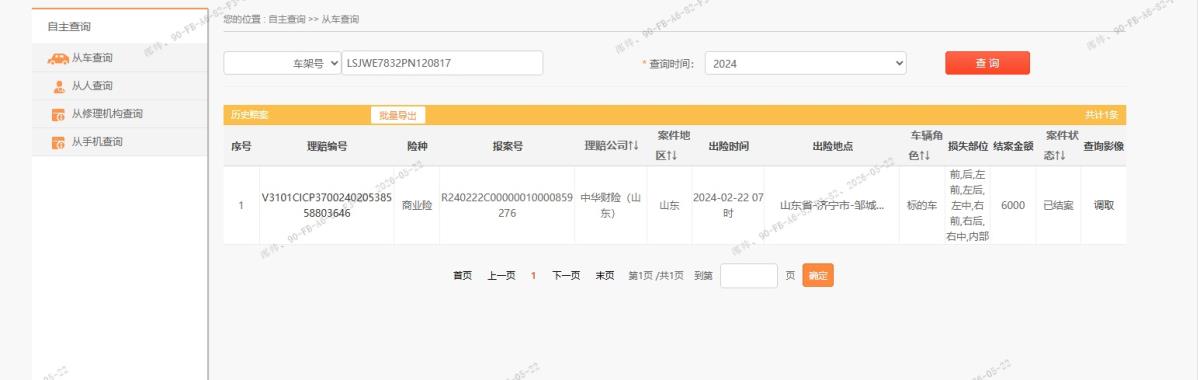Click the orange 确定 button
Screen dimensions: 1200x380
[817, 275]
